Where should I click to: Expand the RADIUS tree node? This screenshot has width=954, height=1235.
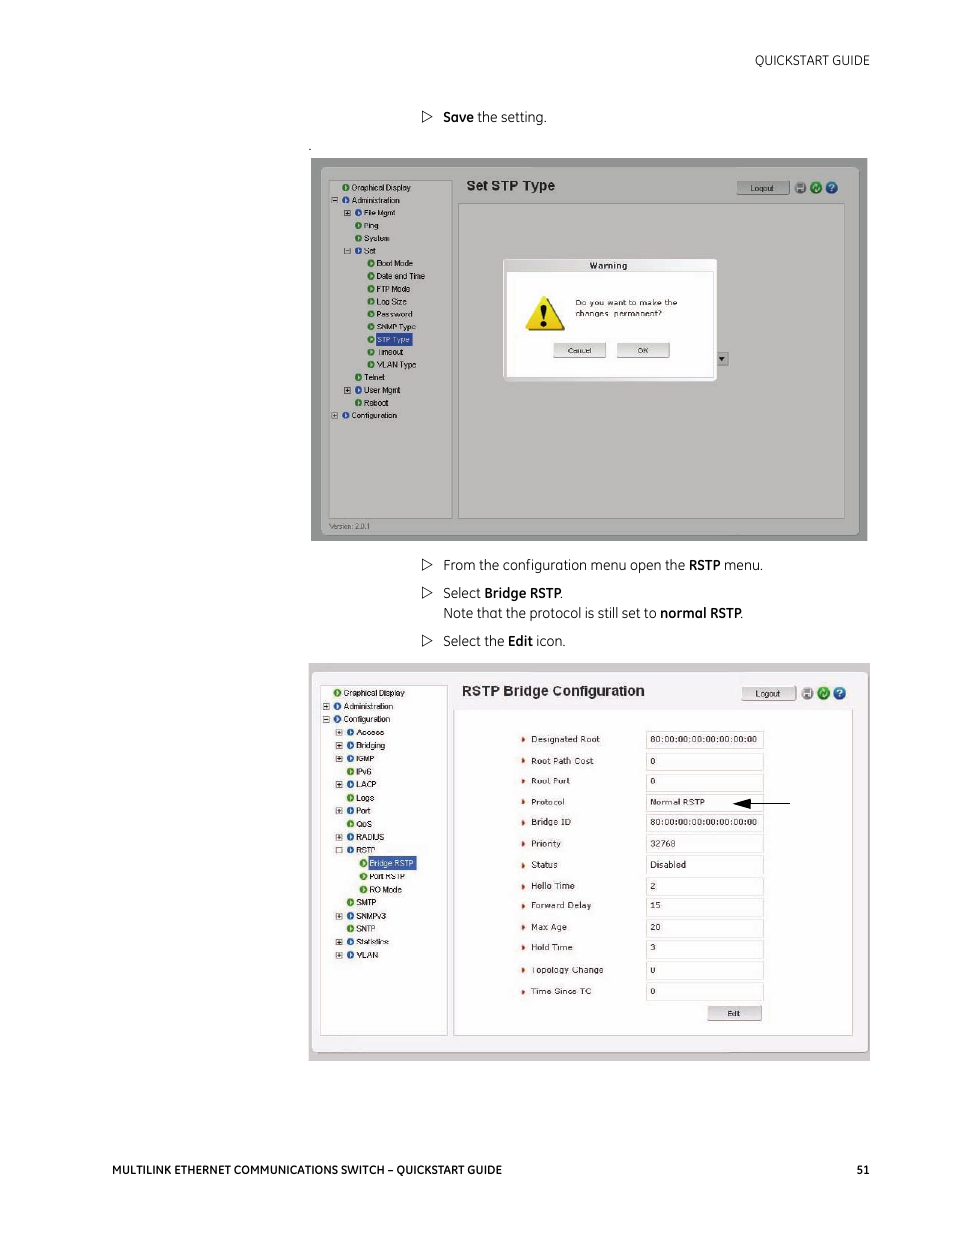coord(339,837)
